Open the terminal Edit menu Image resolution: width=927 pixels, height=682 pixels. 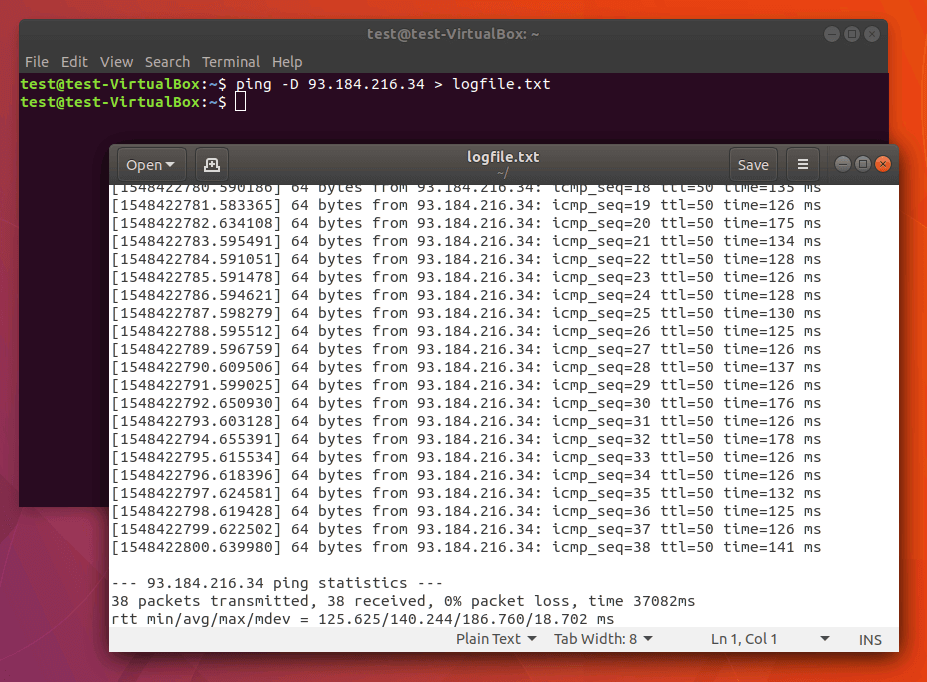(74, 61)
